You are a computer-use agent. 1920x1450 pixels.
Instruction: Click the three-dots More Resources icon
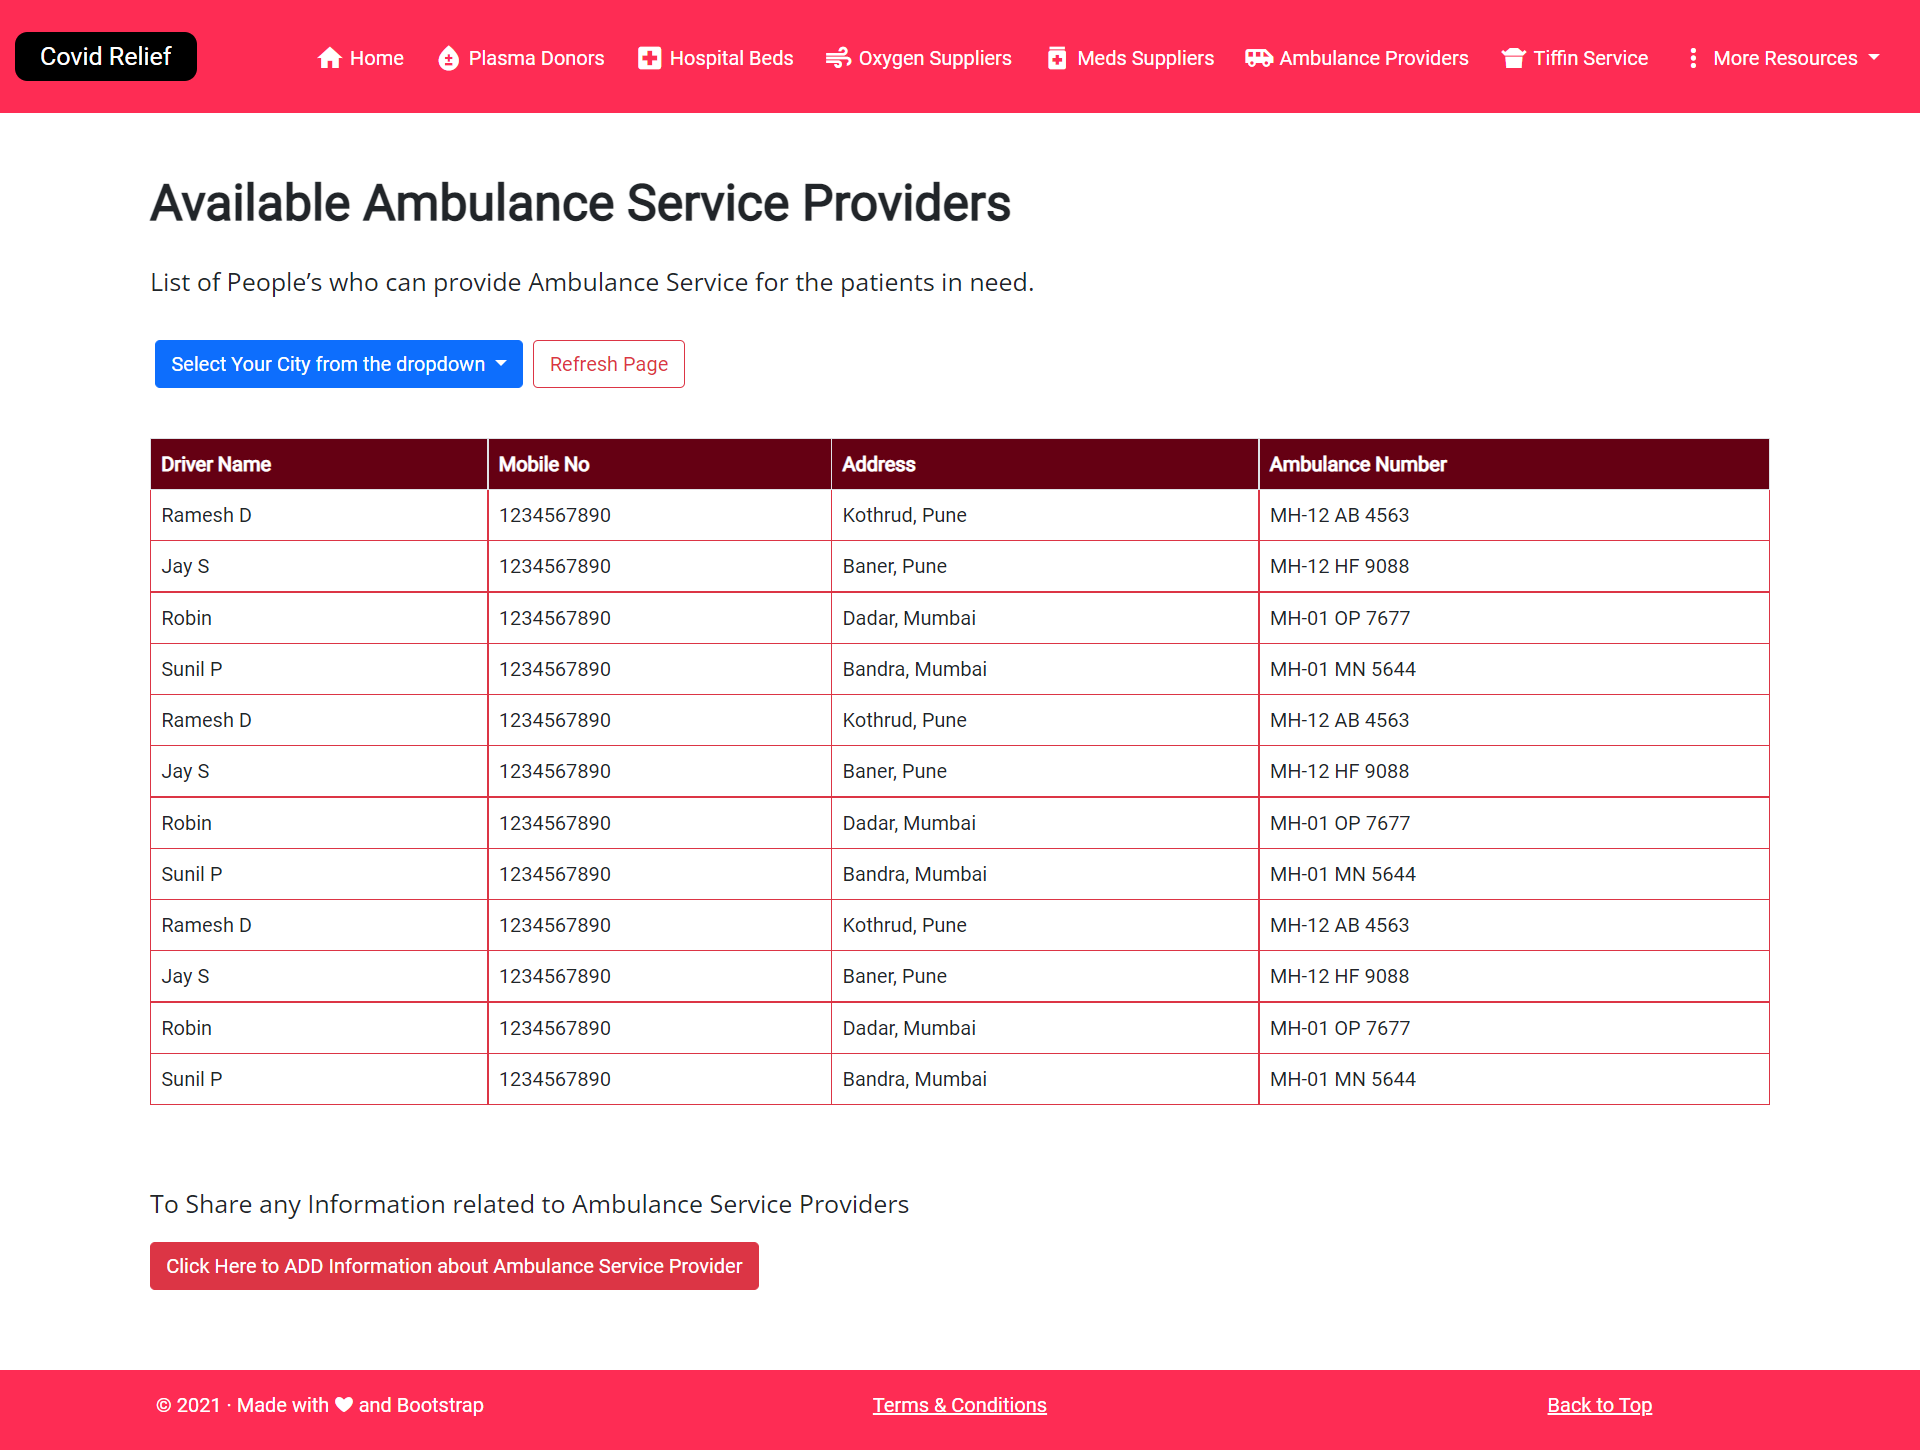[1692, 58]
